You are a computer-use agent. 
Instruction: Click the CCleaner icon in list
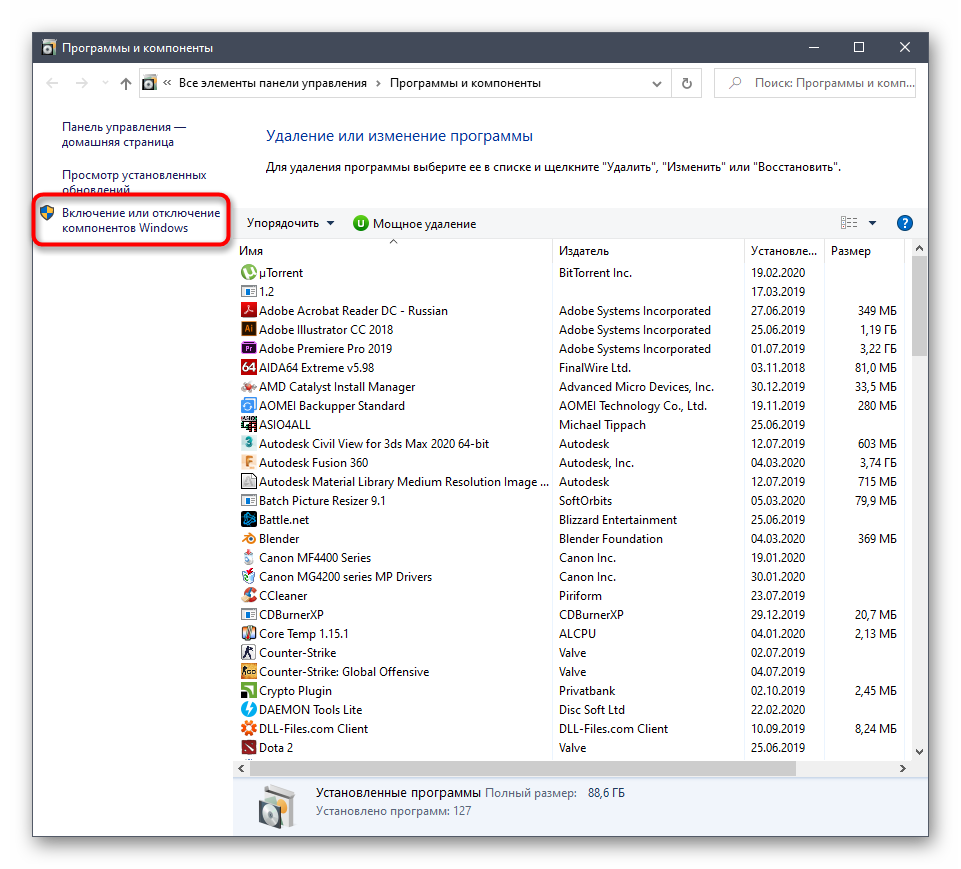pyautogui.click(x=249, y=595)
